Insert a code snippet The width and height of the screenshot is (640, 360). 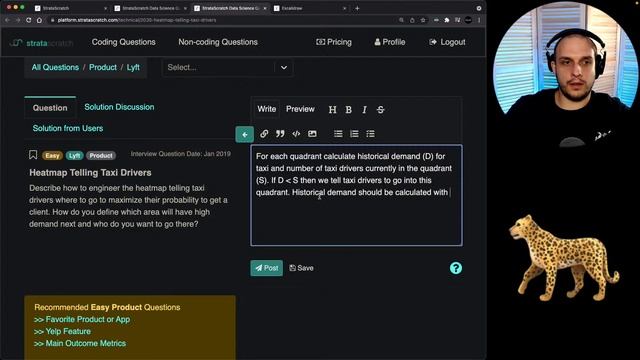296,133
